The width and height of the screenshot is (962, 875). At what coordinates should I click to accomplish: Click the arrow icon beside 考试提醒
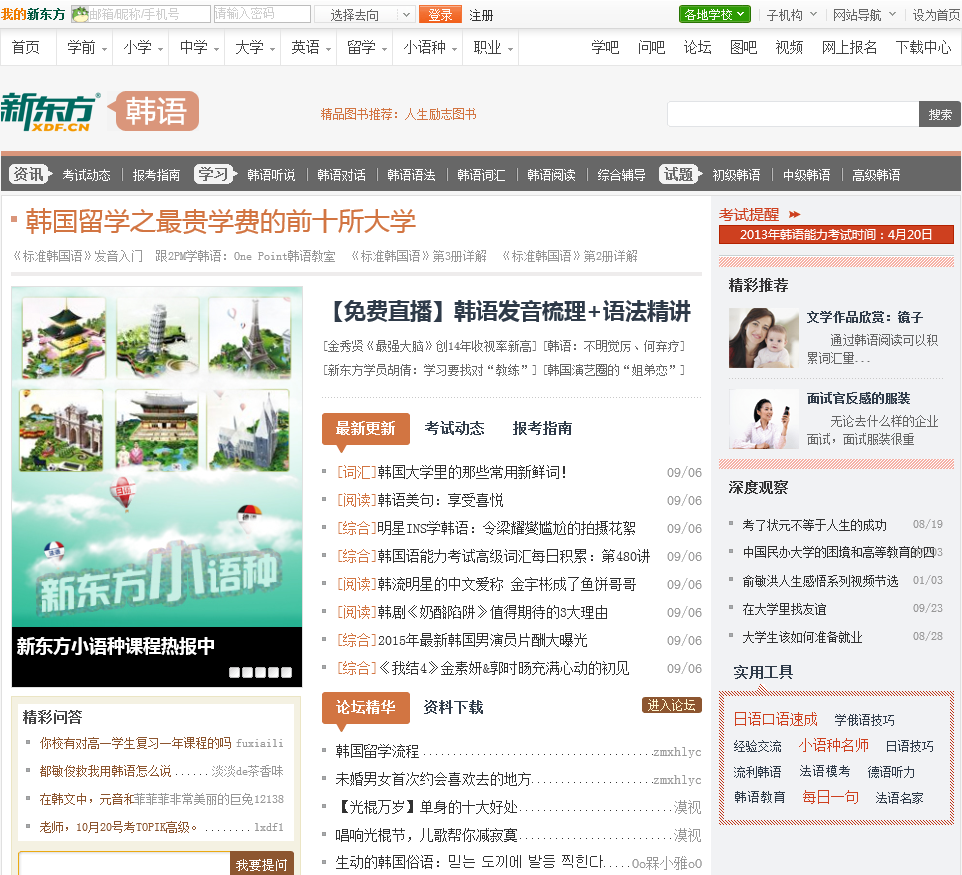795,214
